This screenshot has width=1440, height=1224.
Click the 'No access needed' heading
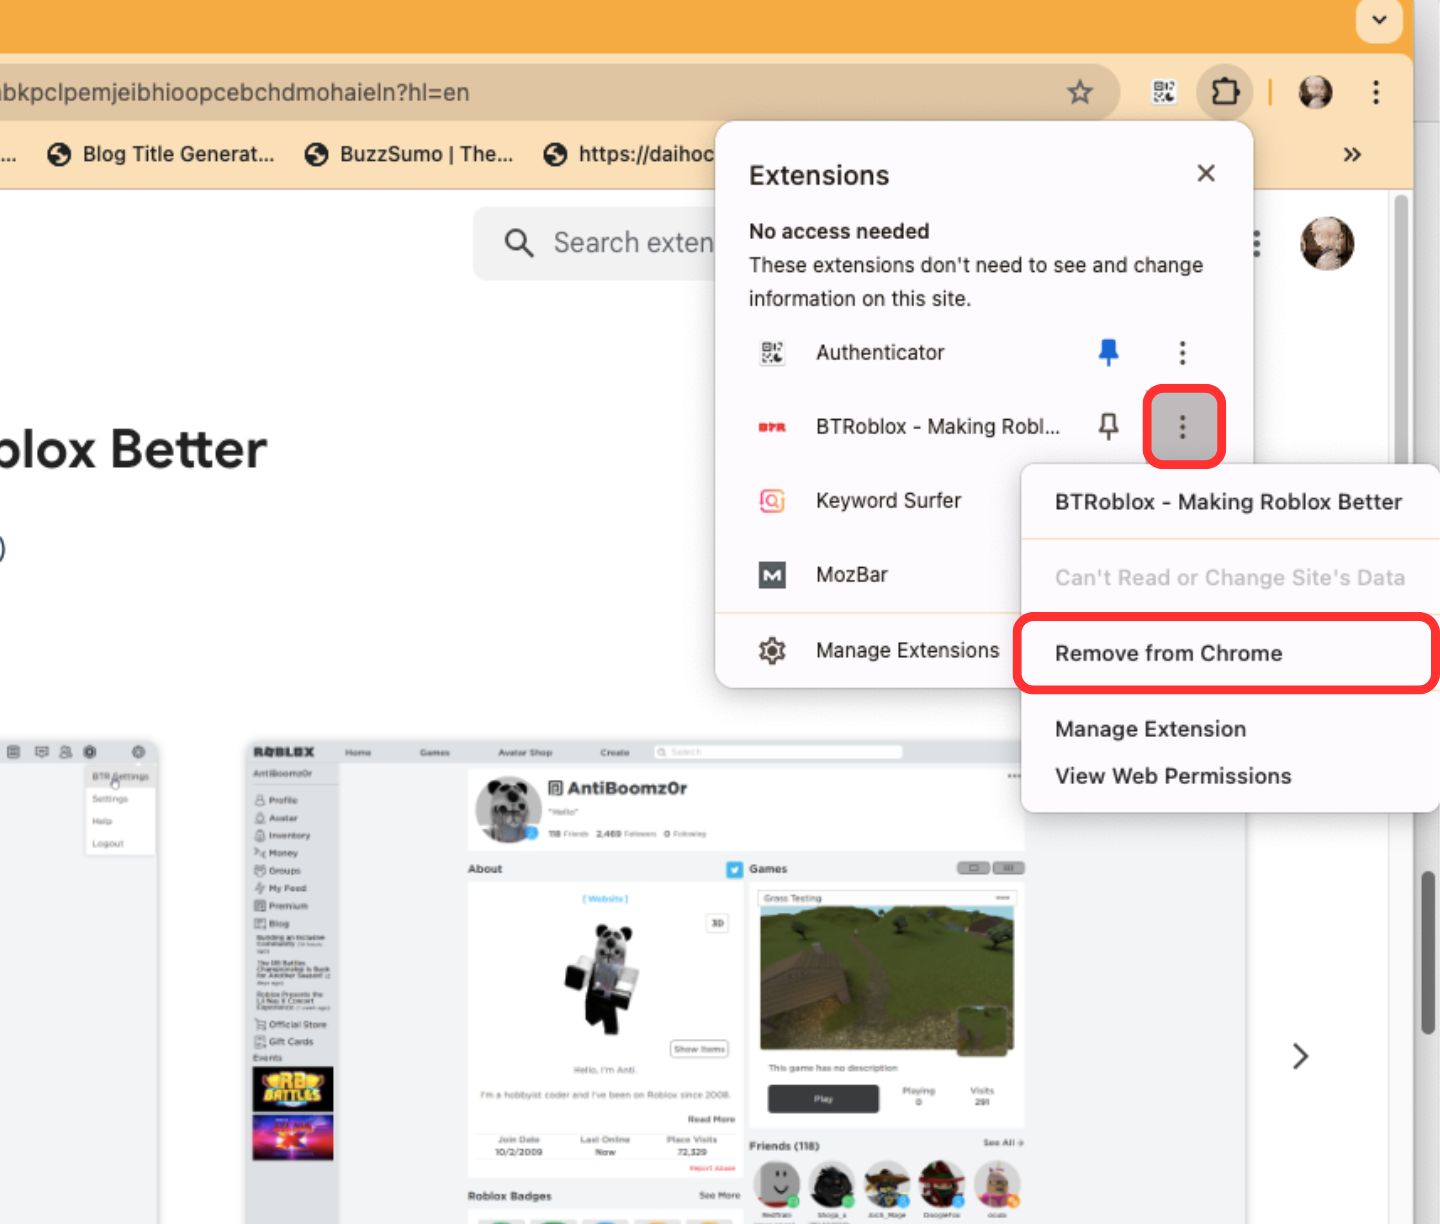click(839, 231)
